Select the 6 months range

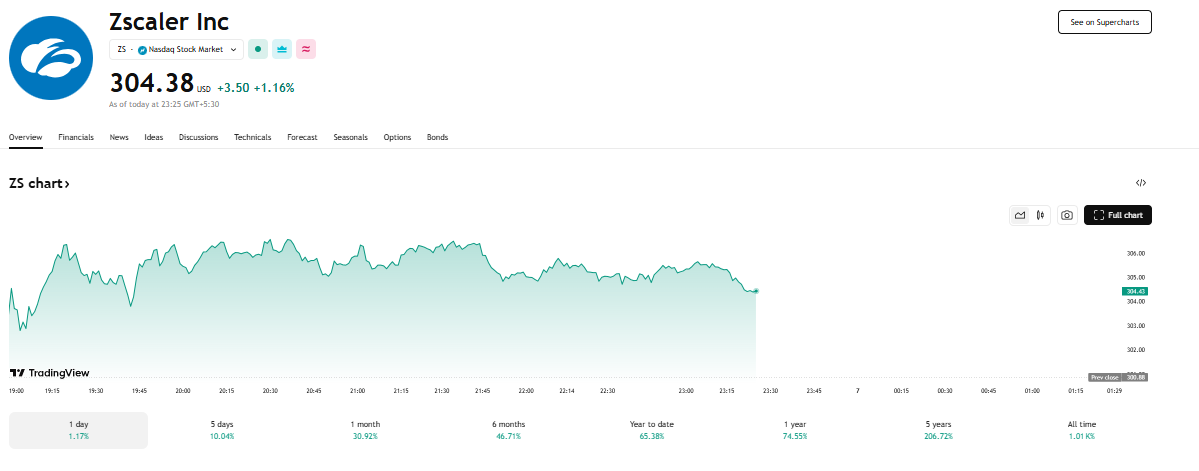coord(509,430)
